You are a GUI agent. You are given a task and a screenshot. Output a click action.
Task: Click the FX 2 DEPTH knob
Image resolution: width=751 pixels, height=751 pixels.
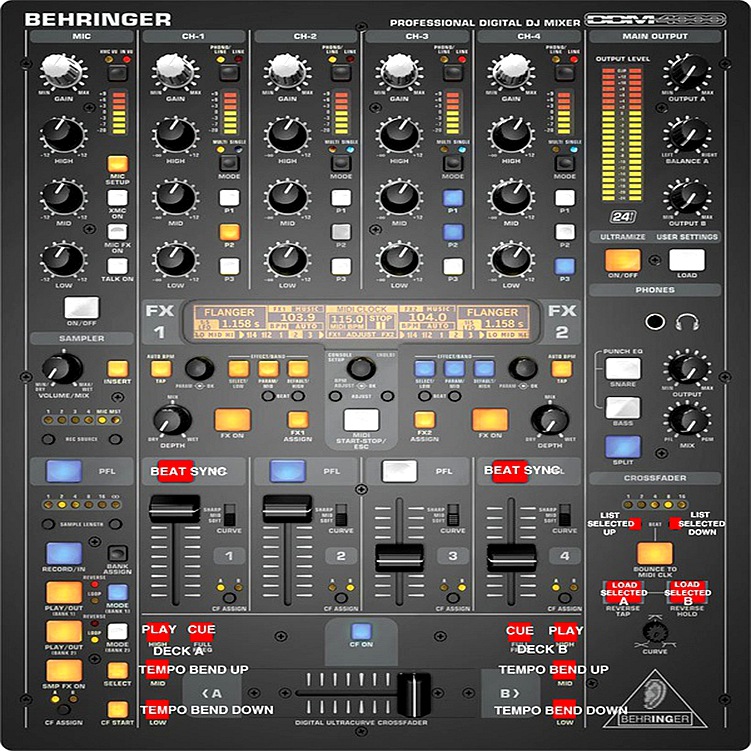click(x=550, y=420)
